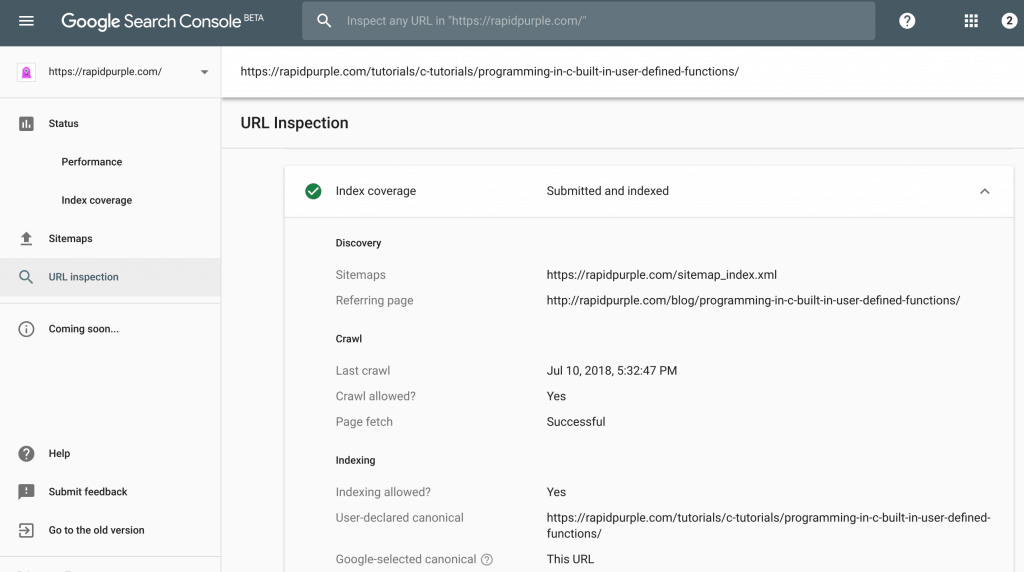Click the Last crawl date Jul 10, 2018
This screenshot has width=1024, height=572.
pyautogui.click(x=612, y=371)
